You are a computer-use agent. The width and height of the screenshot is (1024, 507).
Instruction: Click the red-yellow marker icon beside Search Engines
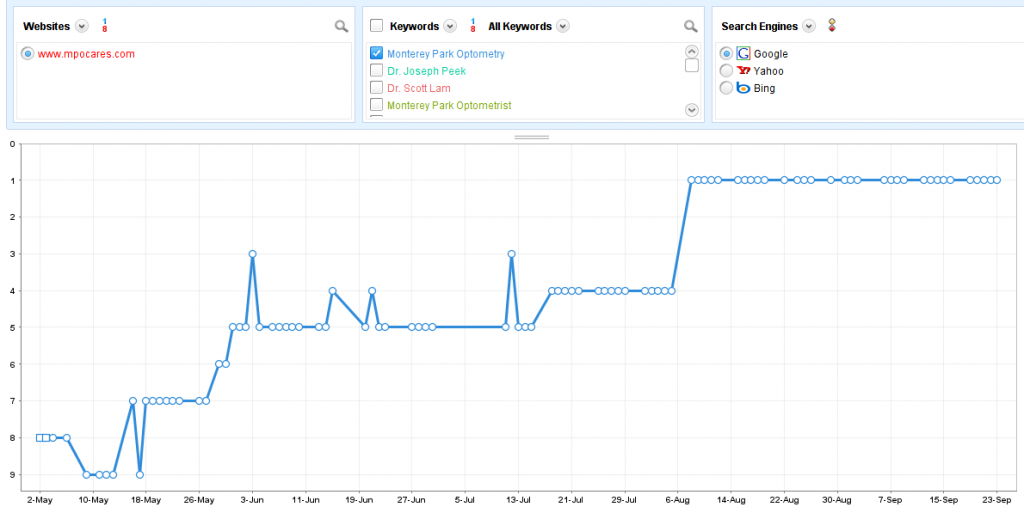click(x=831, y=25)
